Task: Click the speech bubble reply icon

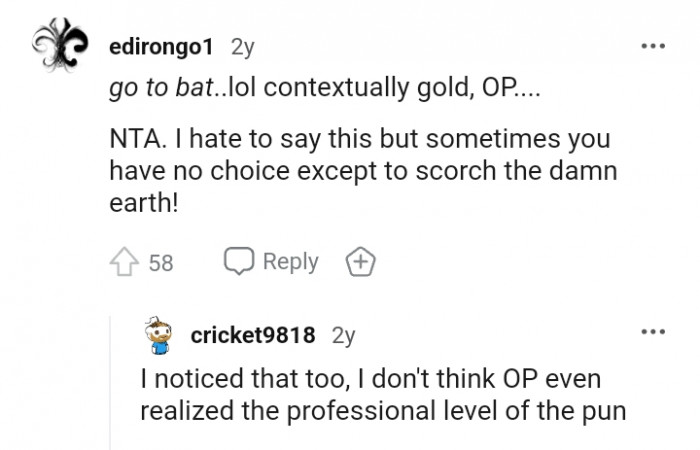Action: [240, 262]
